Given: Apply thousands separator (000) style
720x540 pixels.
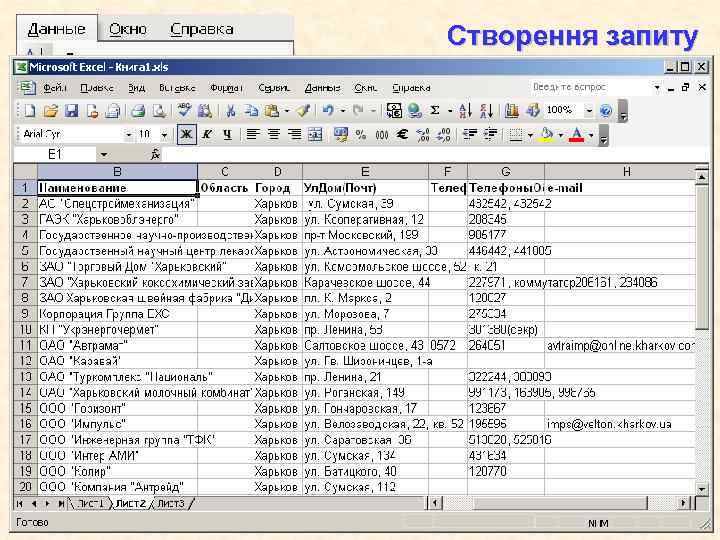Looking at the screenshot, I should point(382,135).
